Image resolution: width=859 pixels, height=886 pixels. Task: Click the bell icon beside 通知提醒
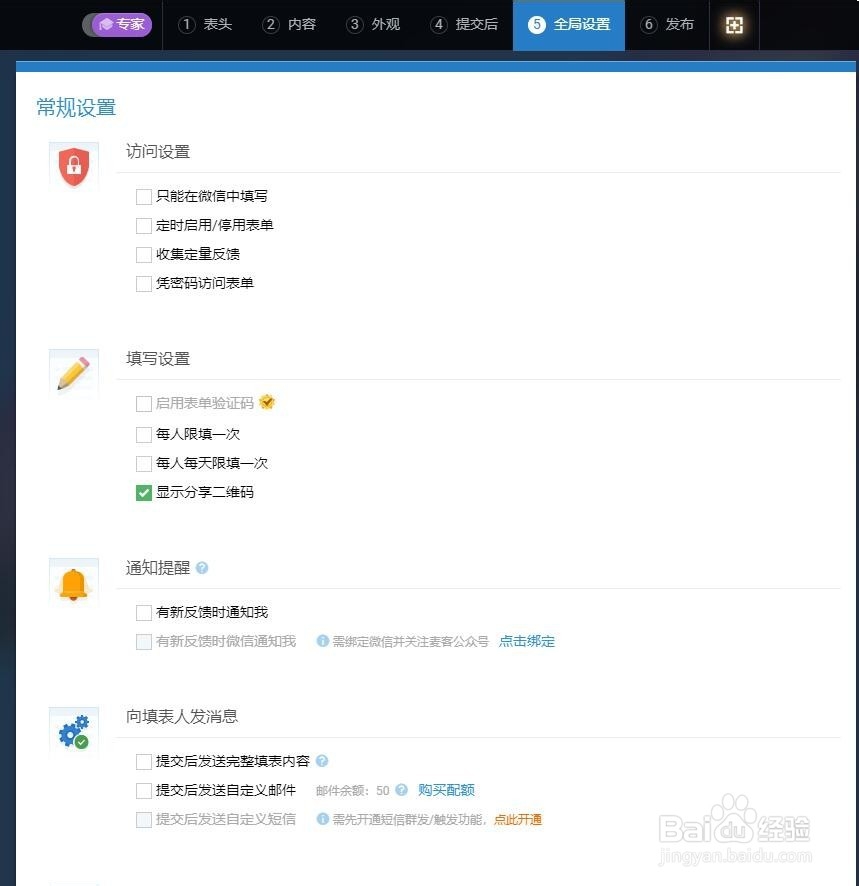click(74, 581)
